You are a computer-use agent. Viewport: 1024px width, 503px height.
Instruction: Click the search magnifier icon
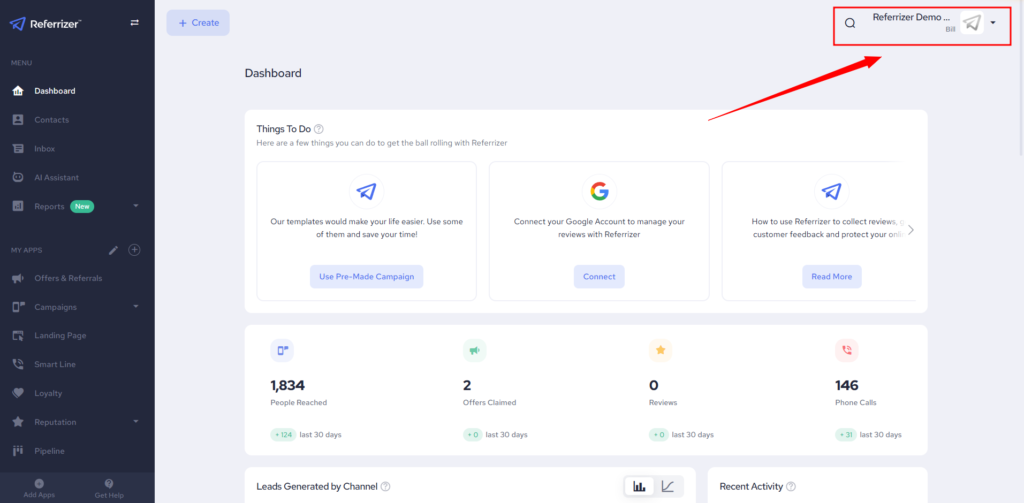coord(850,23)
